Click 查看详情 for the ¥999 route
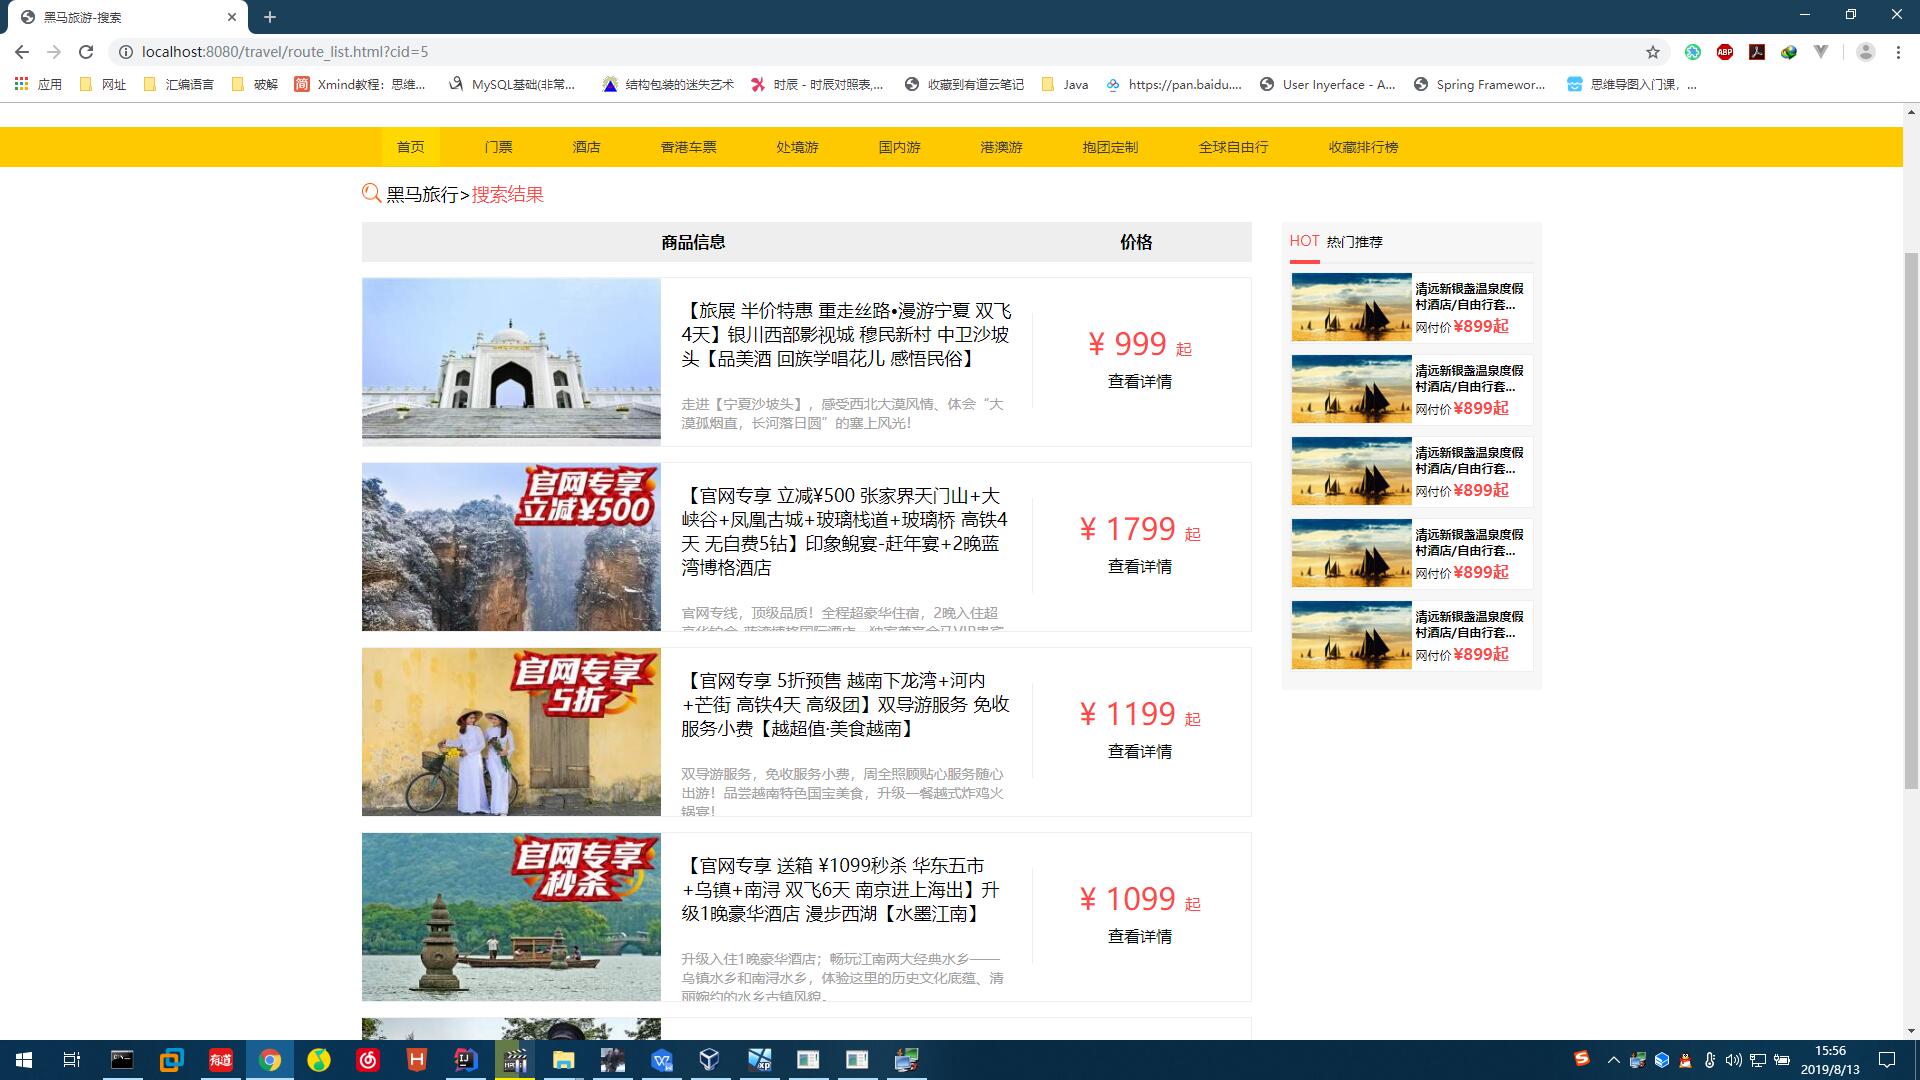 pos(1139,382)
